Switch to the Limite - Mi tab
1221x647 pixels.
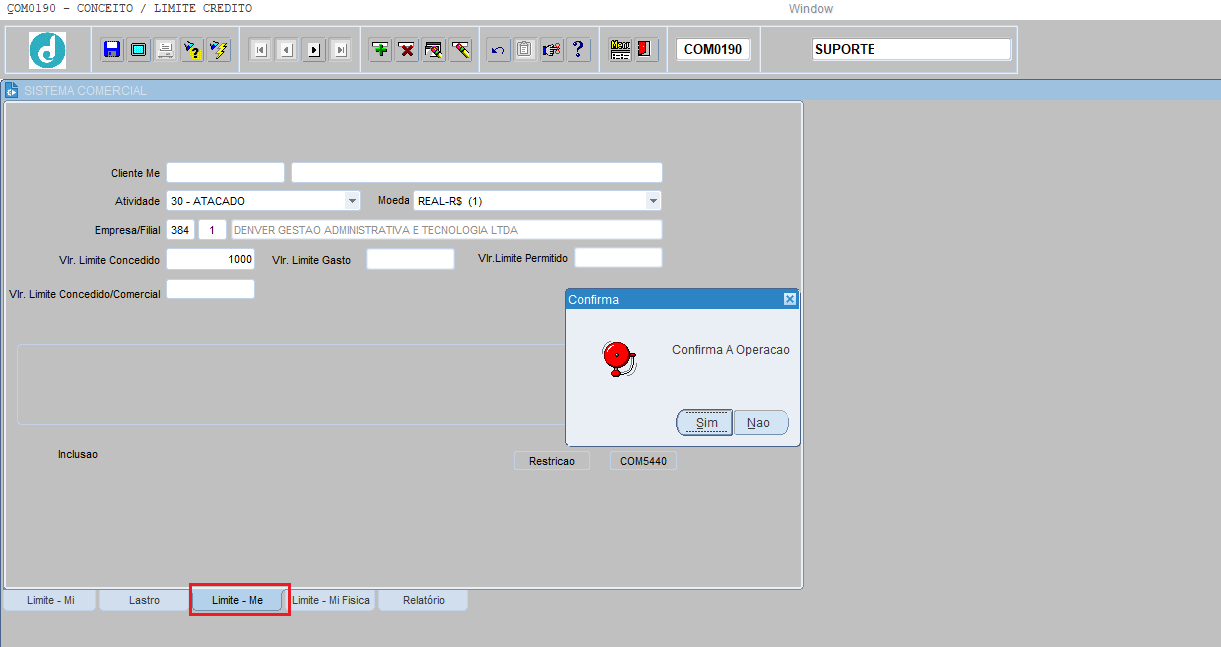tap(51, 600)
